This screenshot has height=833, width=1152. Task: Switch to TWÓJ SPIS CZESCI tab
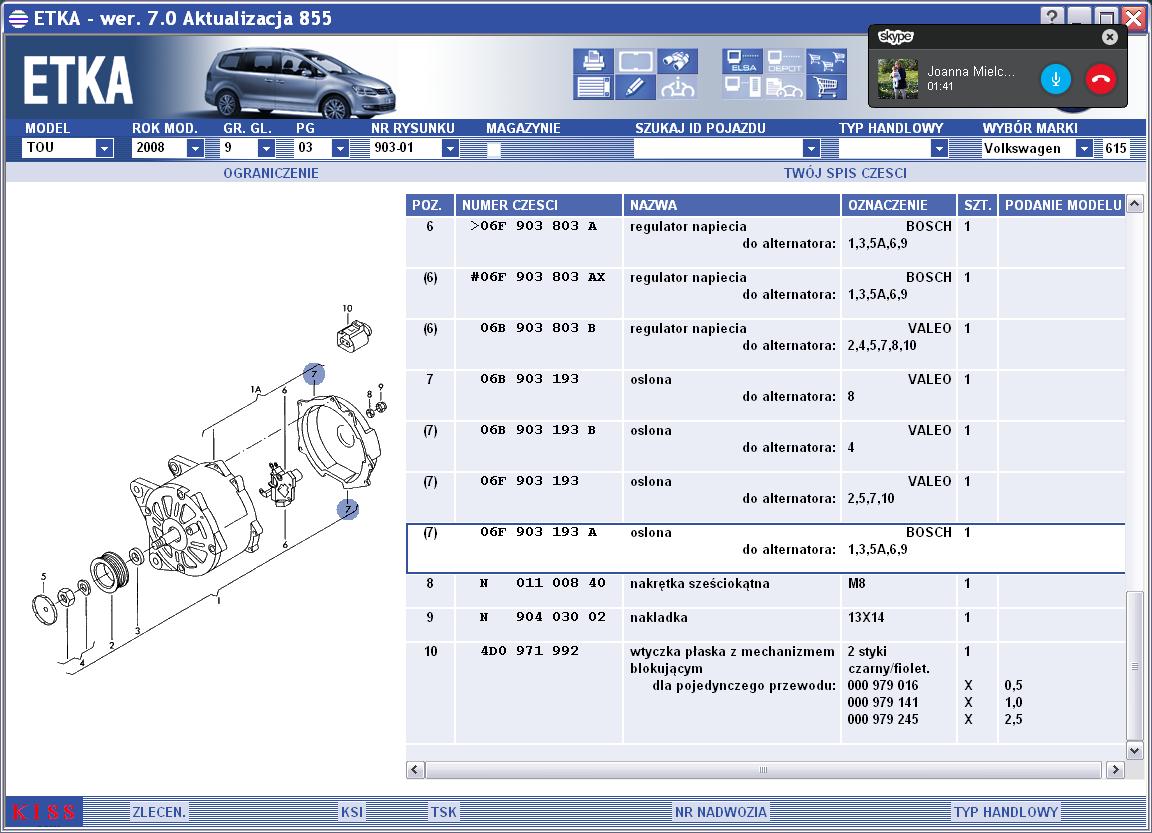(845, 173)
